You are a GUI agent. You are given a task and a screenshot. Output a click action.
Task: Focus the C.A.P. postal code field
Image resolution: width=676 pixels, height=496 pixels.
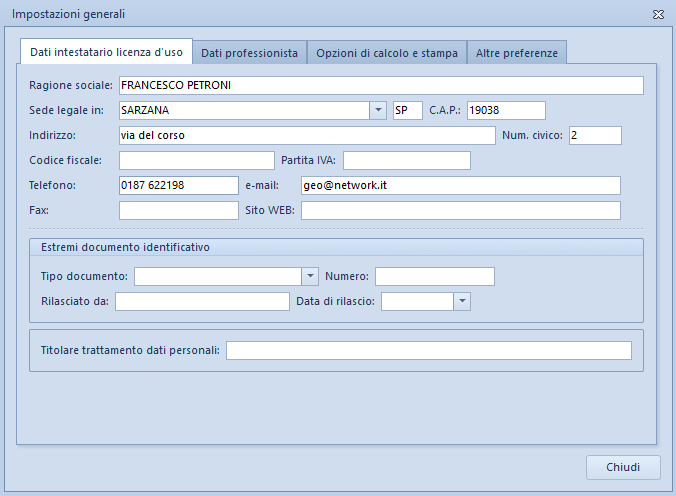[x=505, y=110]
